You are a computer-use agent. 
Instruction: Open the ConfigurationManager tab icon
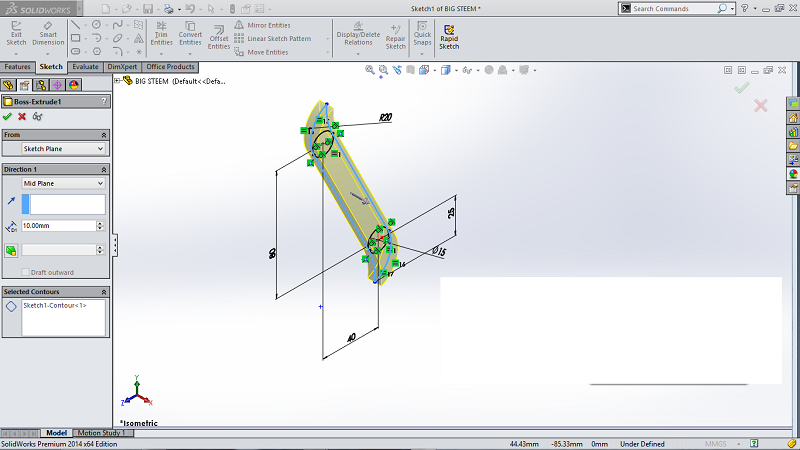point(41,85)
